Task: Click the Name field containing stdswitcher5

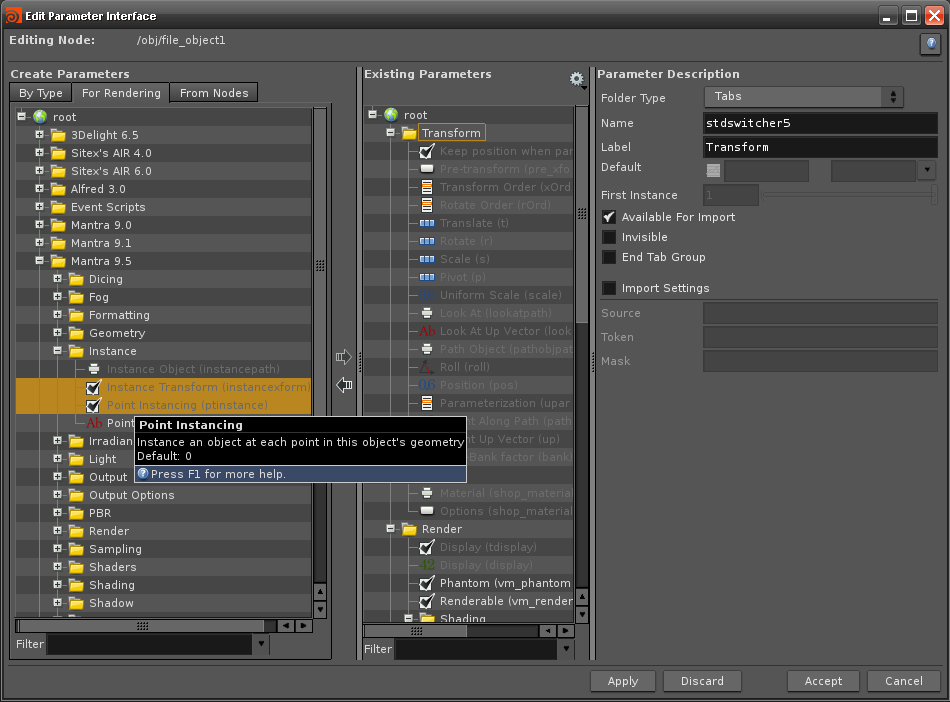Action: click(x=820, y=123)
